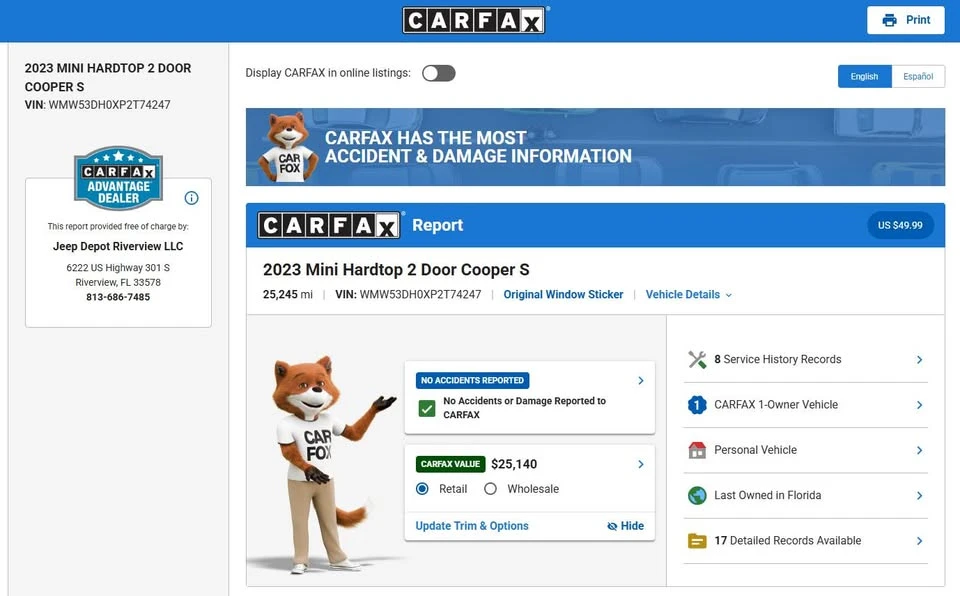960x596 pixels.
Task: Click the CARFAX VALUE green badge
Action: tap(450, 464)
